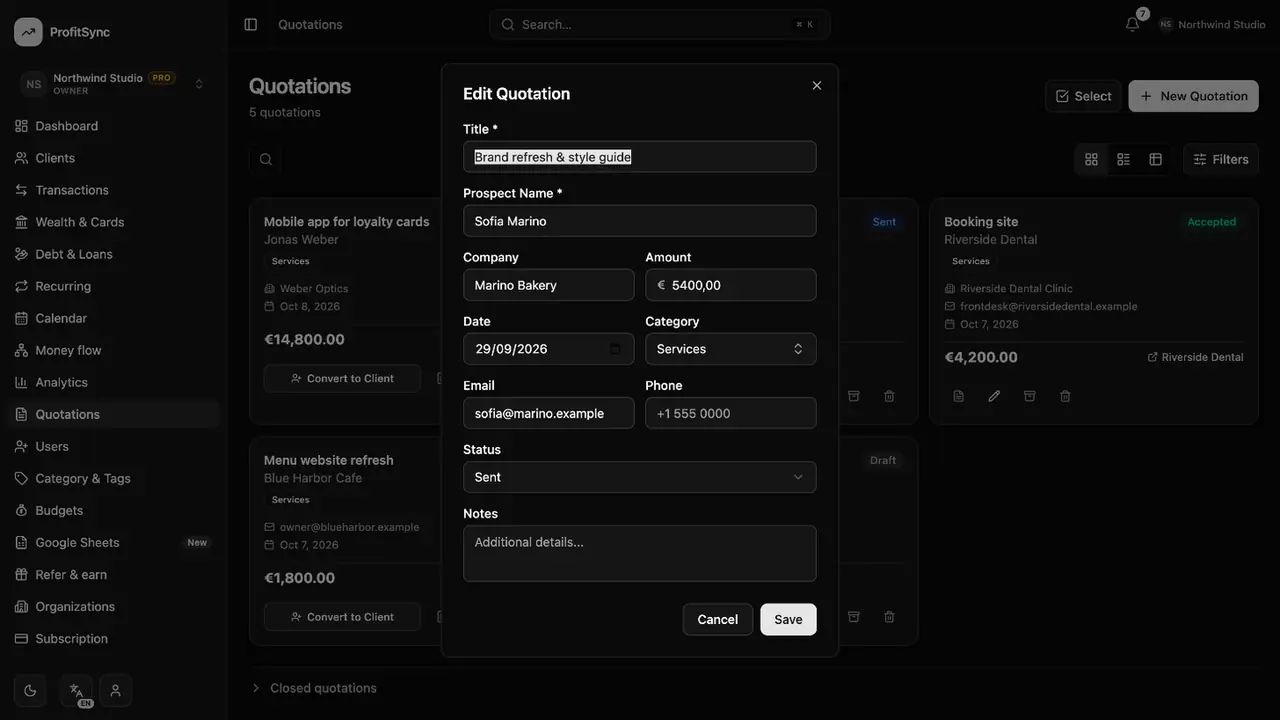
Task: Collapse the sidebar with the panel icon
Action: click(251, 24)
